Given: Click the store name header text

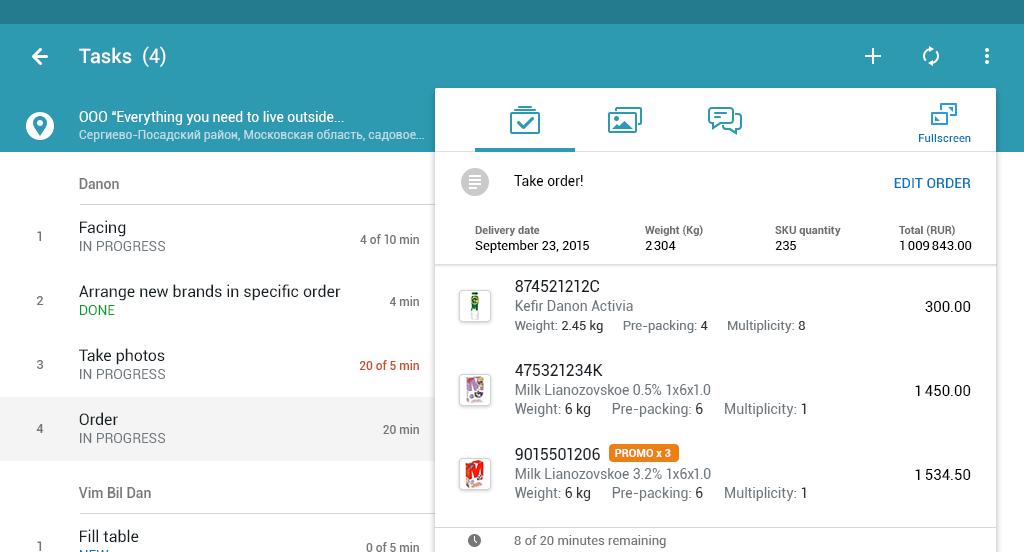Looking at the screenshot, I should [212, 117].
